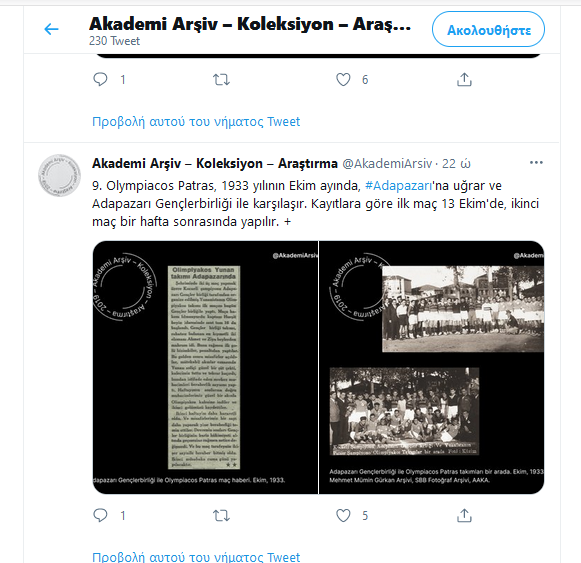Like the Olympiacos Patras tweet with 5 likes
This screenshot has width=581, height=563.
[x=343, y=516]
